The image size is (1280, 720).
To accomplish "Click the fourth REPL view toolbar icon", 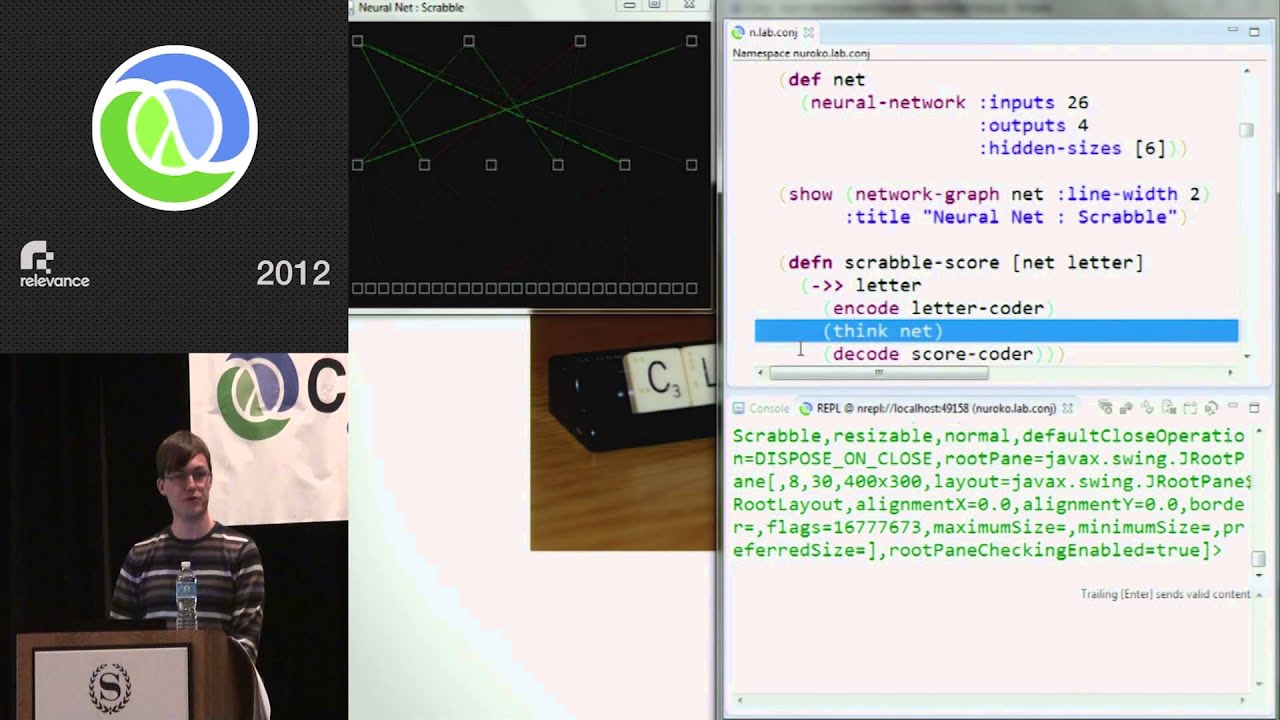I will pos(1170,408).
